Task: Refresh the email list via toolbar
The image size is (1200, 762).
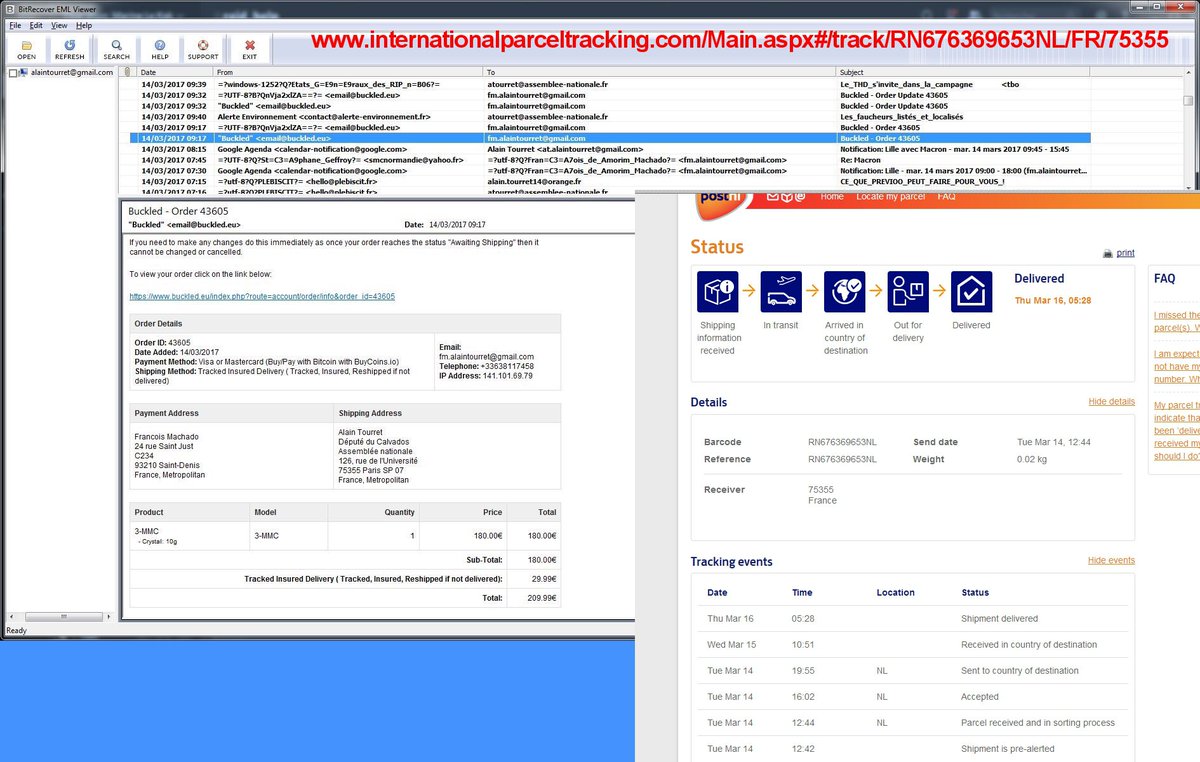Action: tap(69, 49)
